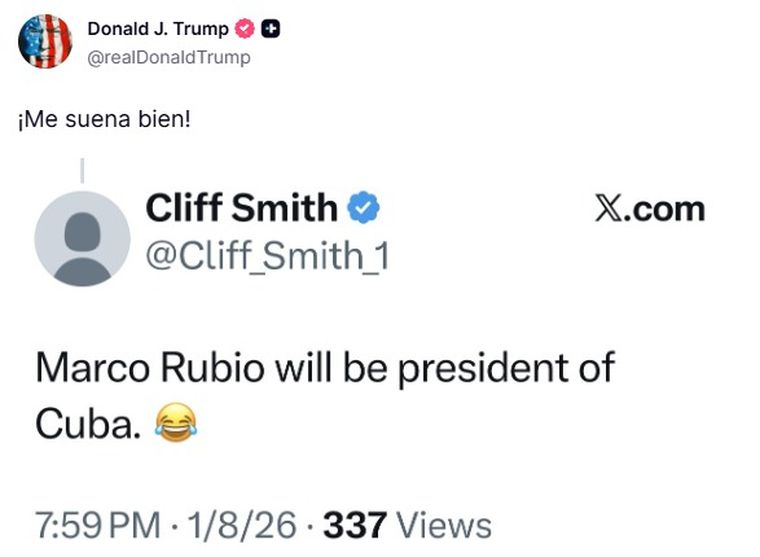Open the @Cliff_Smith_1 handle

(267, 256)
